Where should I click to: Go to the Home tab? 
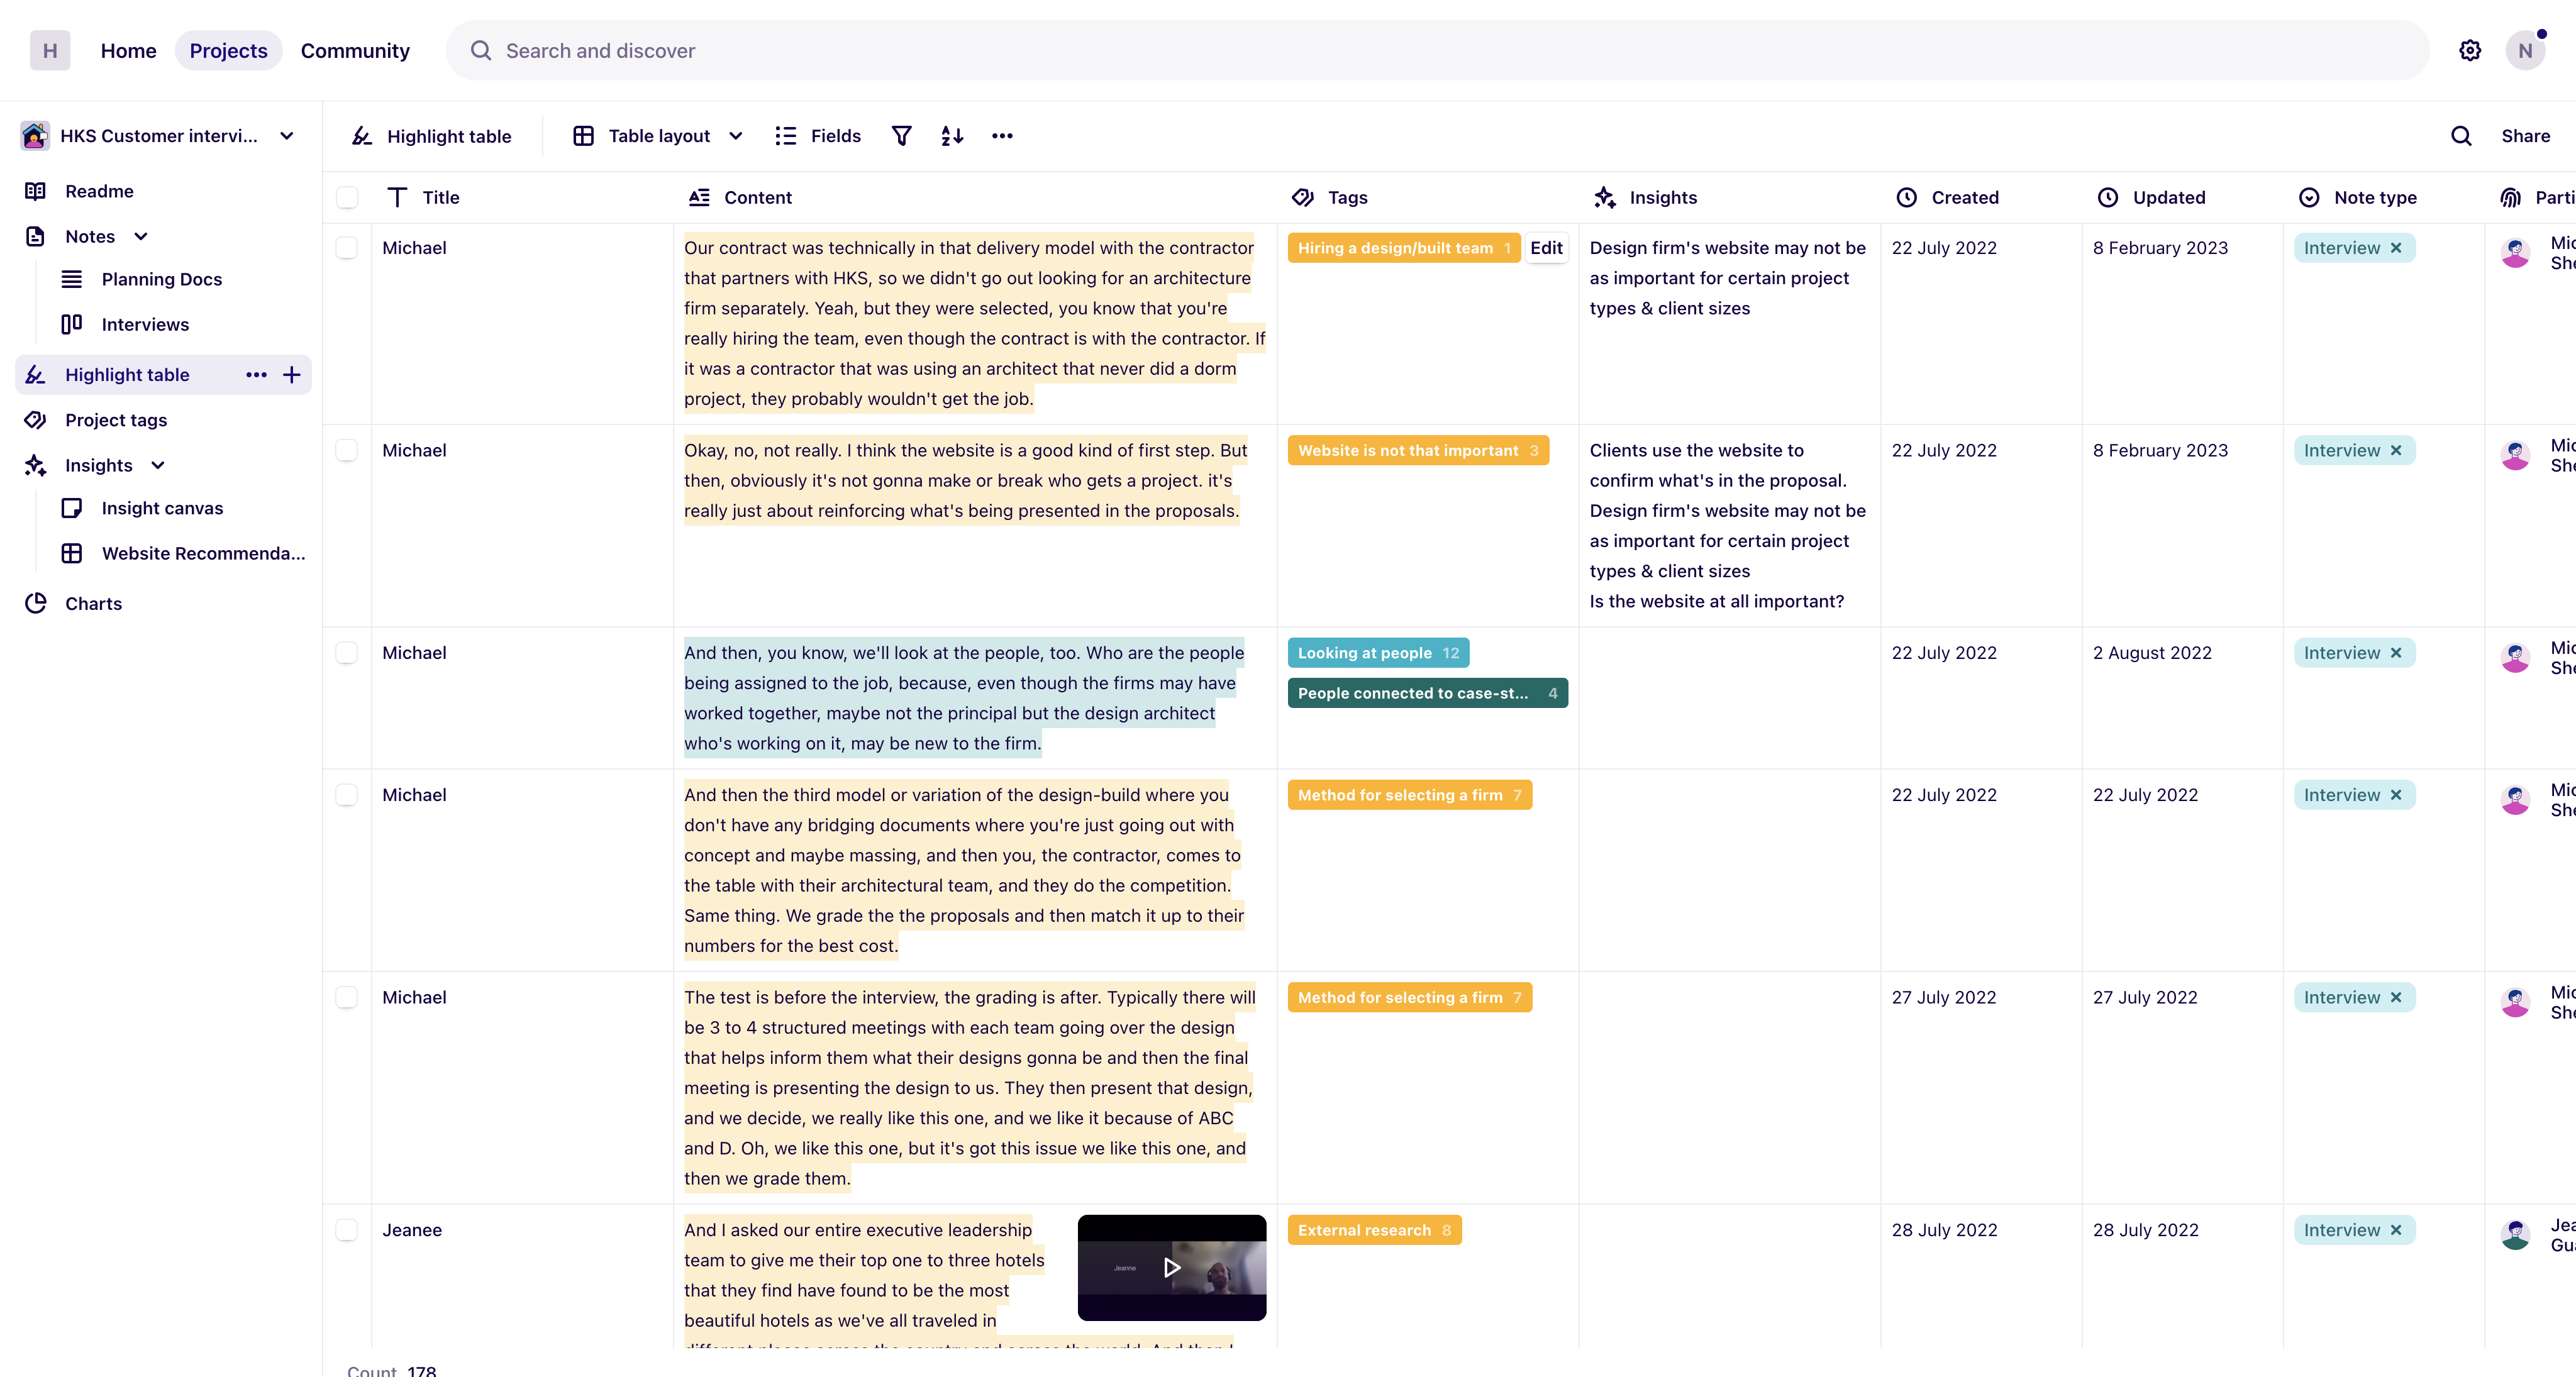(x=128, y=51)
